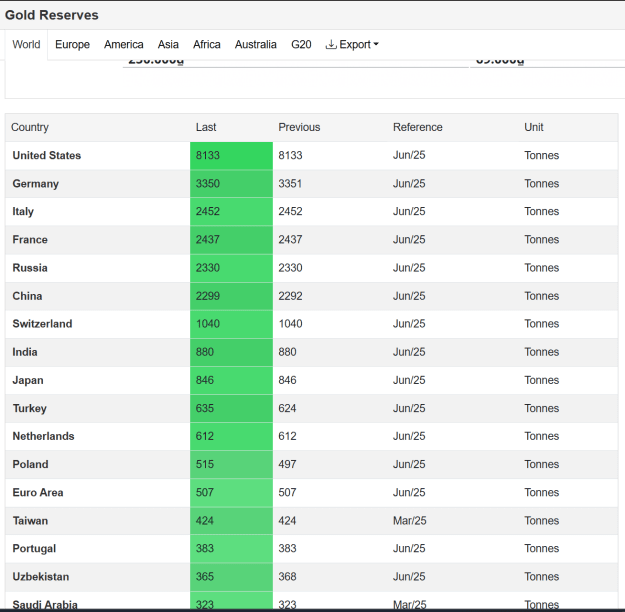Viewport: 625px width, 612px height.
Task: Click Previous value 2292 for China
Action: [290, 296]
